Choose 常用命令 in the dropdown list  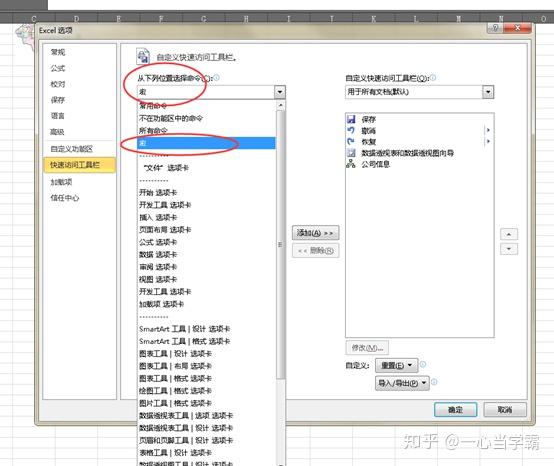[206, 106]
